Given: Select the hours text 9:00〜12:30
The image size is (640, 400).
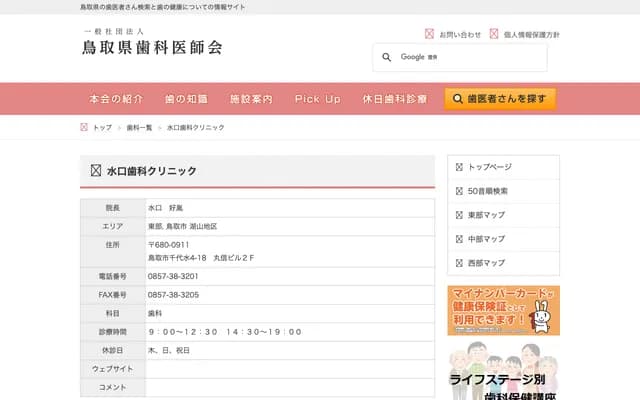Looking at the screenshot, I should click(183, 332).
